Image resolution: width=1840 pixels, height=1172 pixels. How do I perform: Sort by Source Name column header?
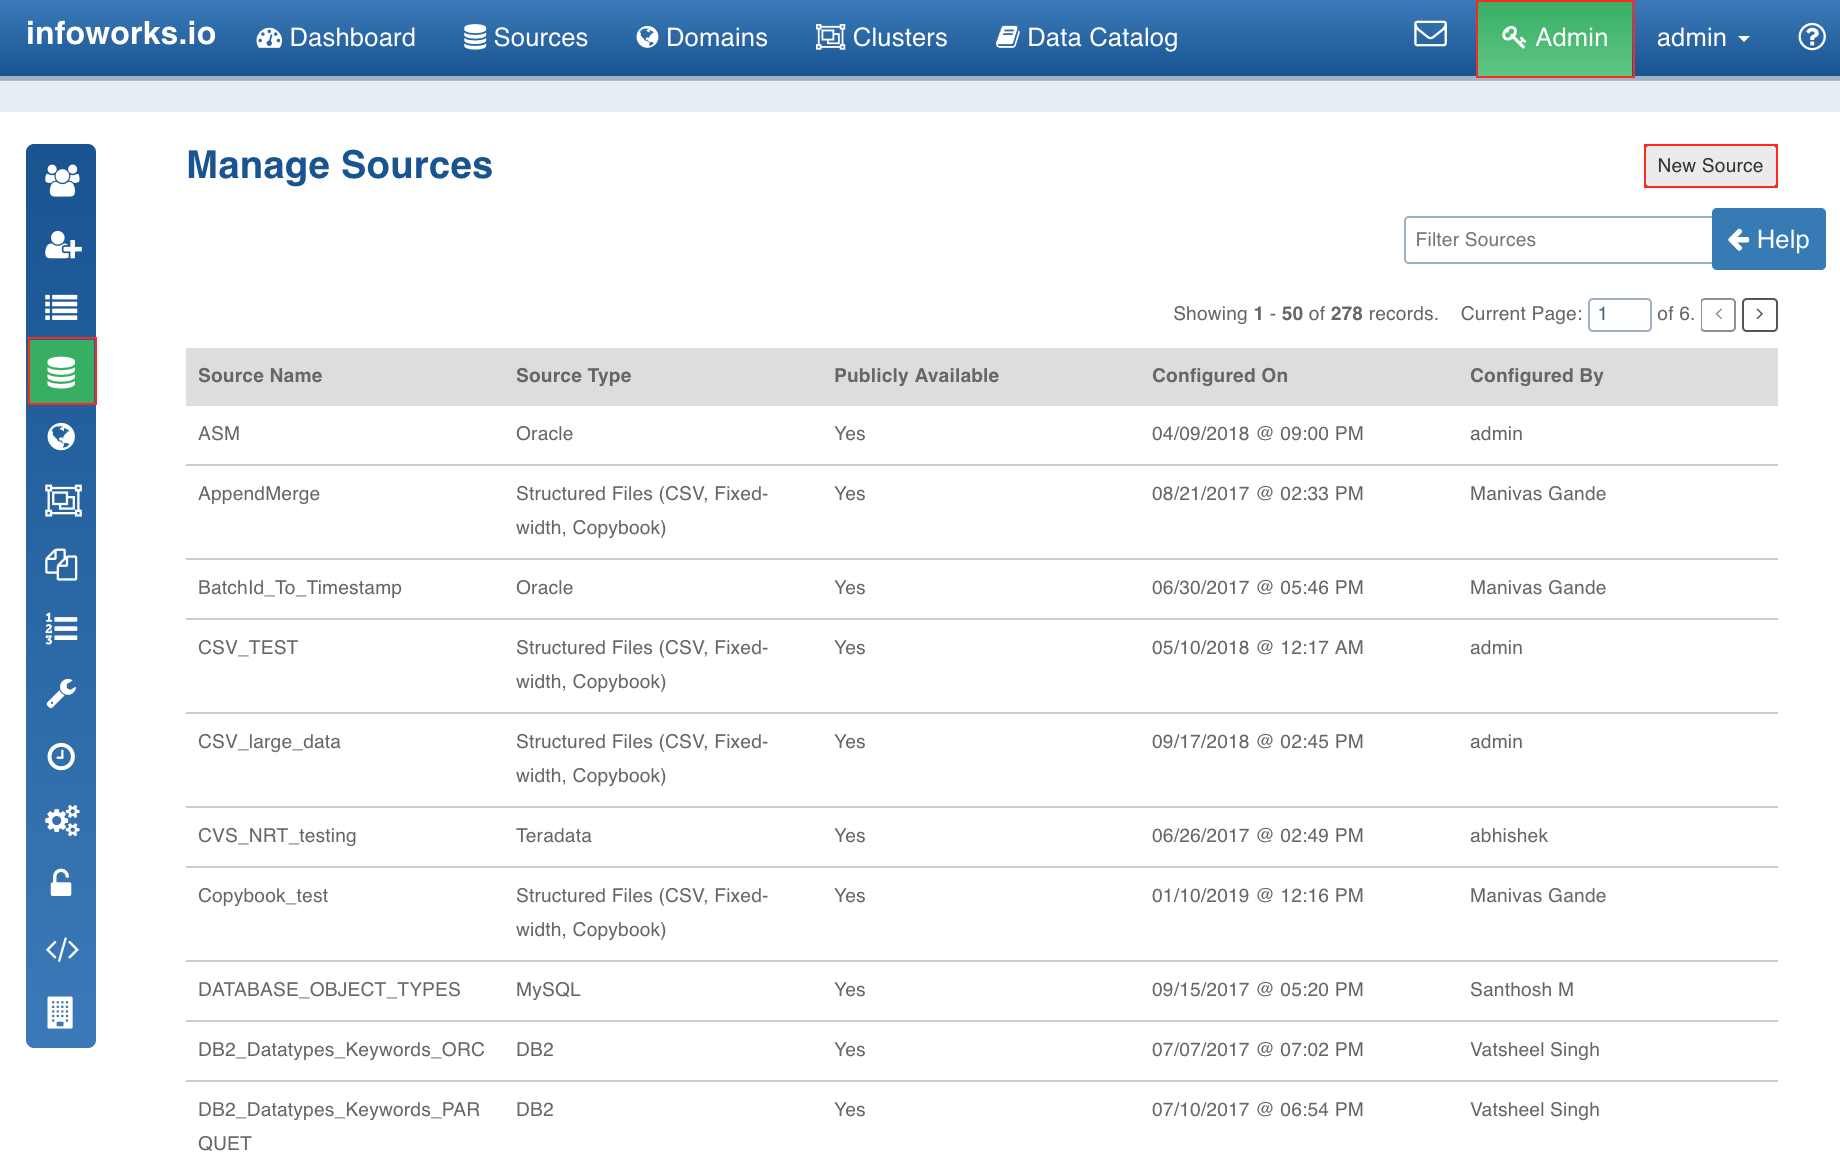[260, 376]
